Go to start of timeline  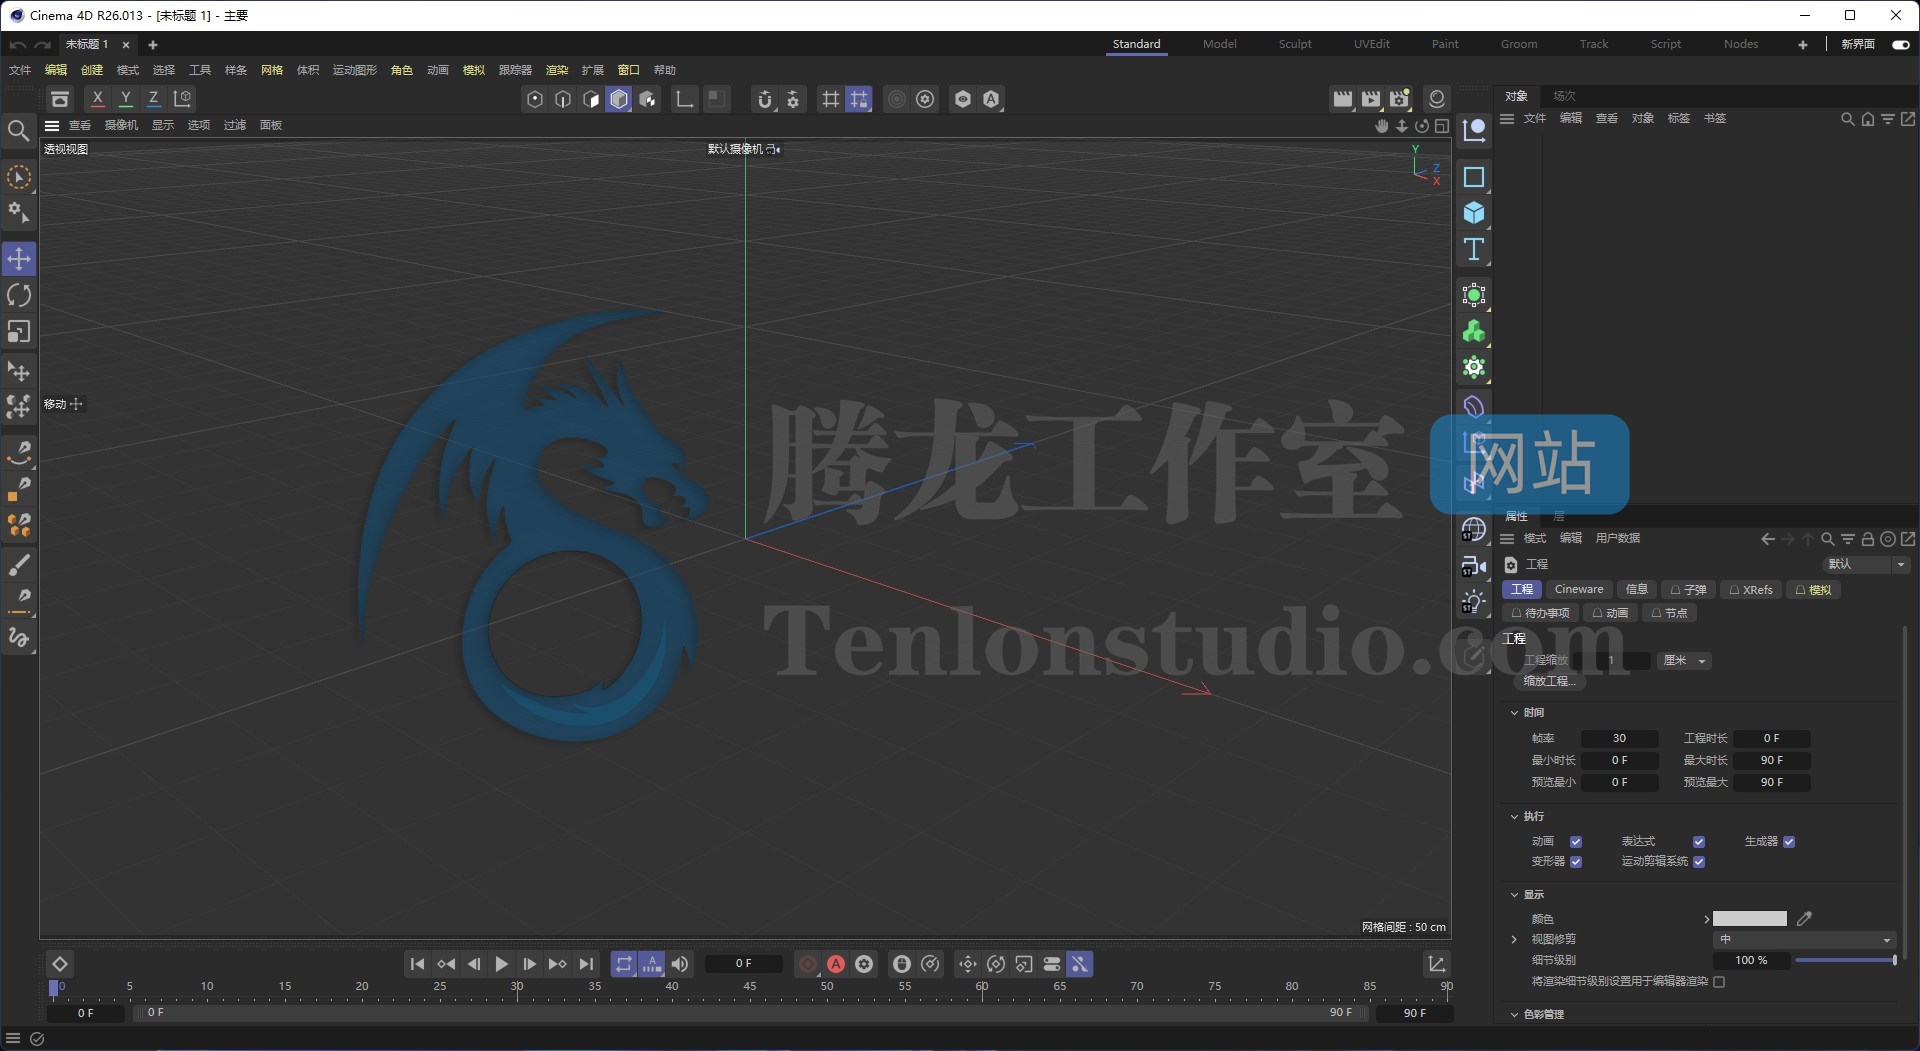[417, 964]
